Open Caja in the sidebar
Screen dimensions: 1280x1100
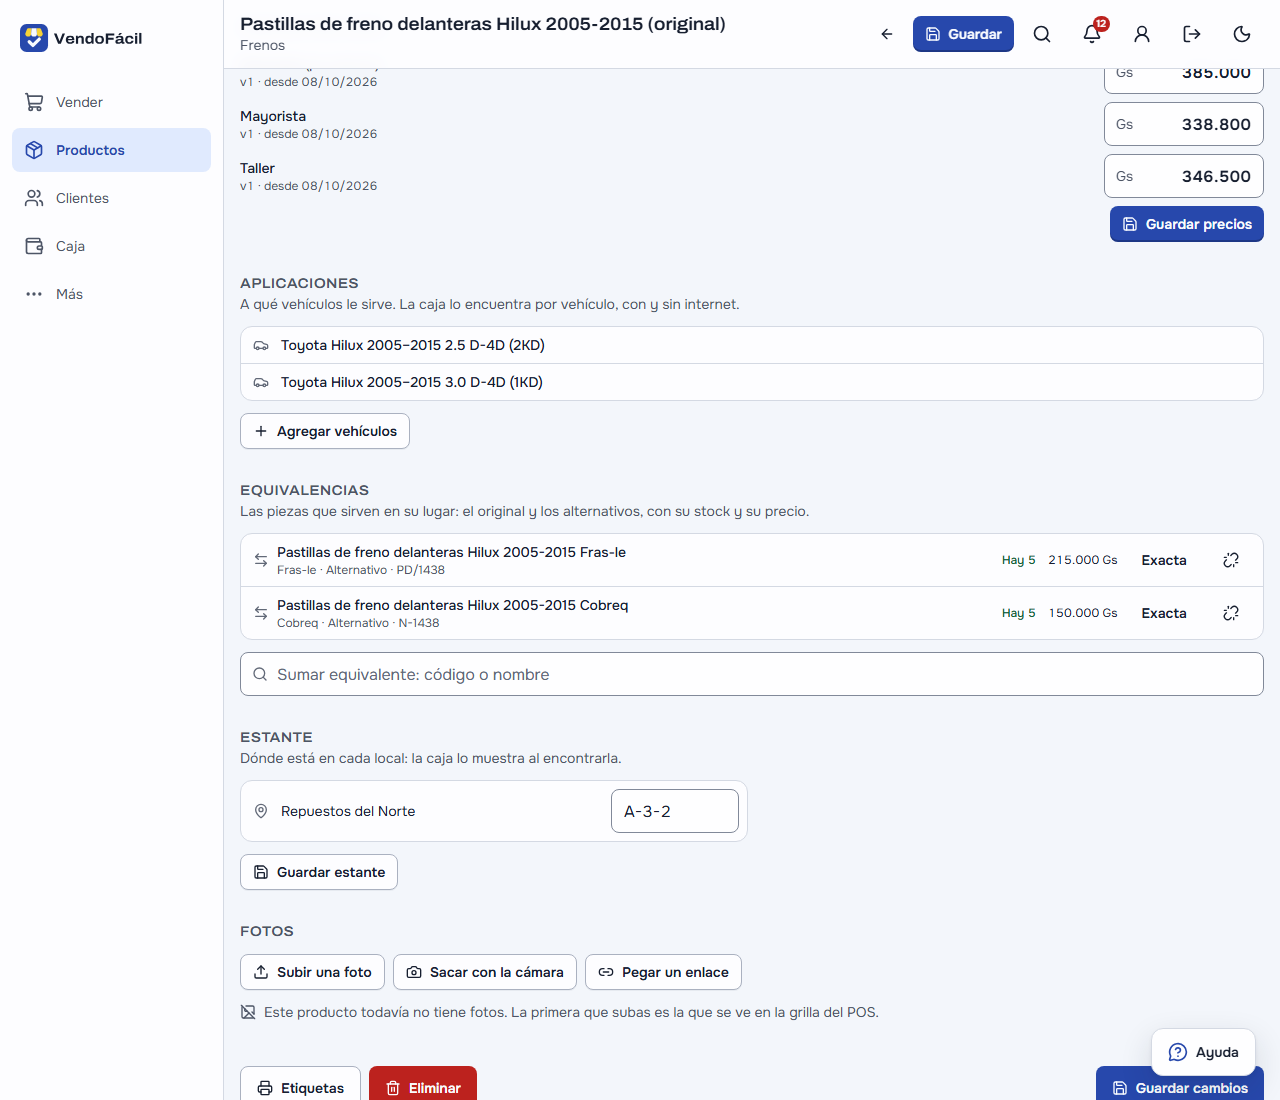[111, 246]
